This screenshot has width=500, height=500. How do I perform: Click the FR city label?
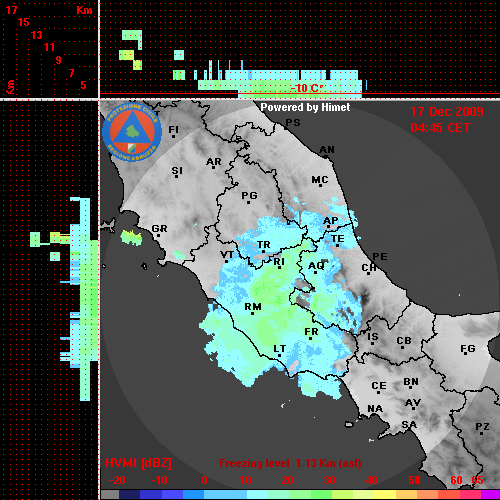(x=311, y=332)
